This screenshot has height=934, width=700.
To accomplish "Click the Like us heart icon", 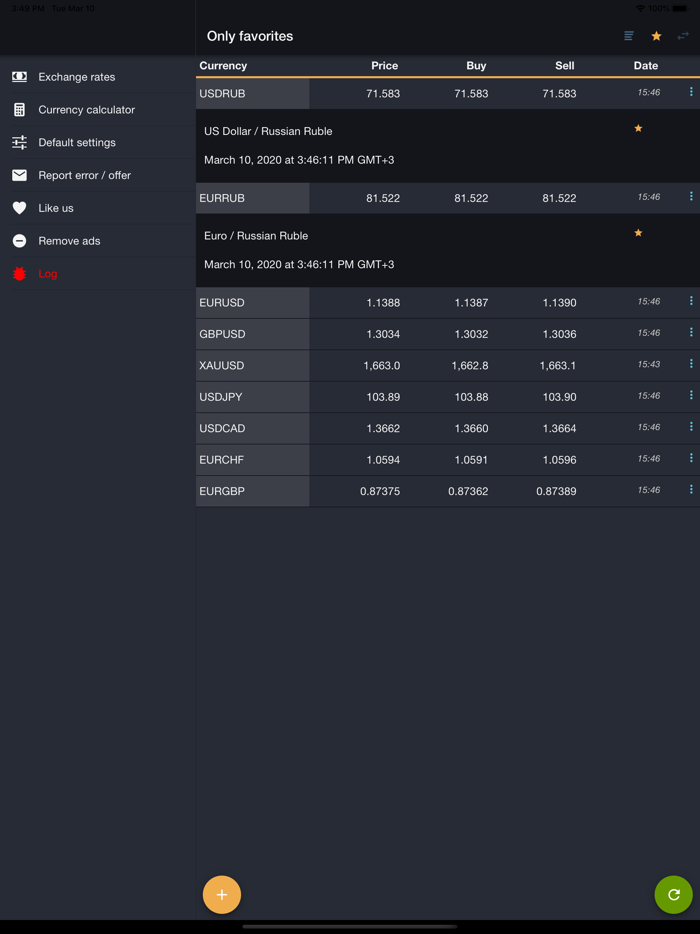I will click(17, 208).
